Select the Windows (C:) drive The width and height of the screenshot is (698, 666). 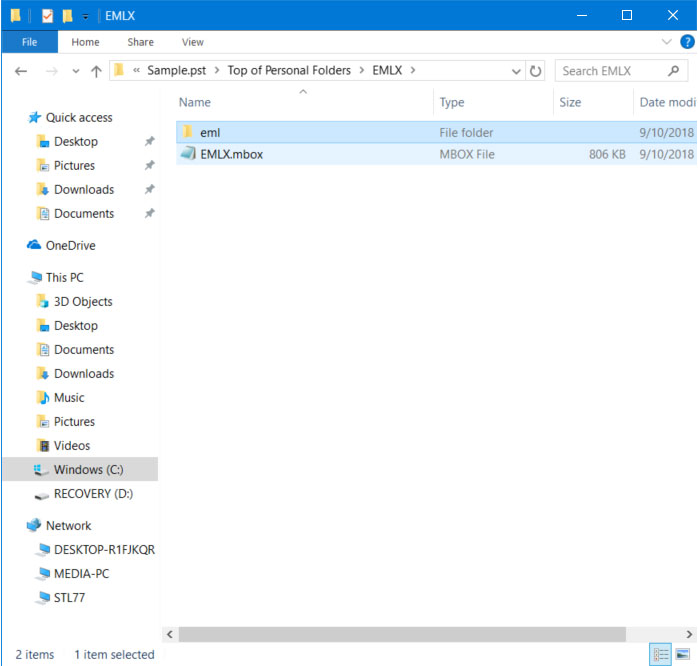80,470
